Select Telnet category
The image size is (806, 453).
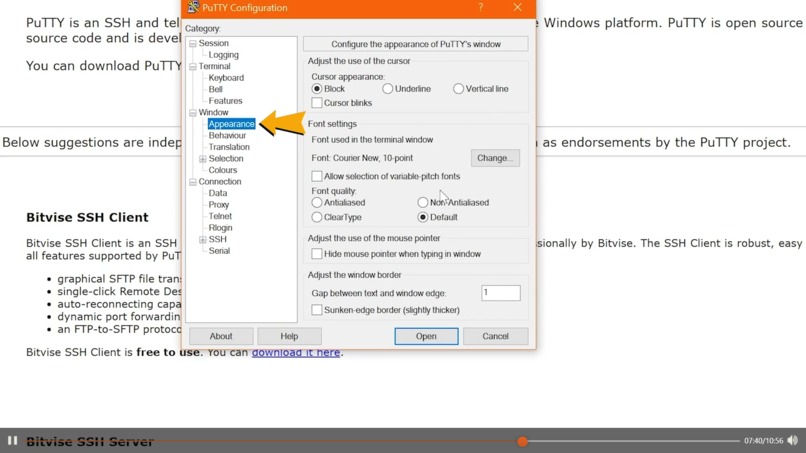(220, 216)
